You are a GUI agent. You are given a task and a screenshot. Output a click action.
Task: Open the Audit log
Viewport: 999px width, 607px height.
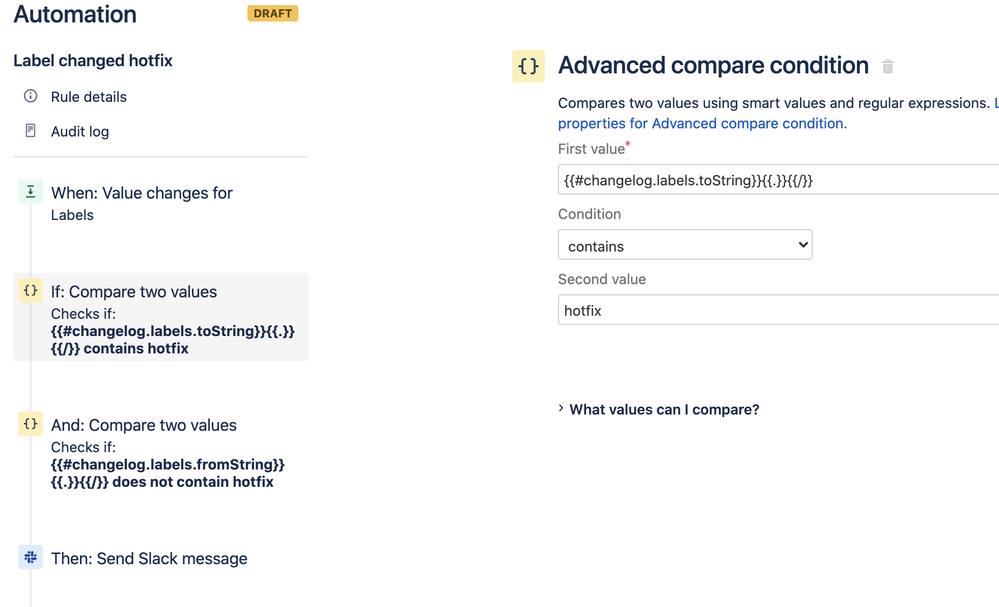(80, 131)
